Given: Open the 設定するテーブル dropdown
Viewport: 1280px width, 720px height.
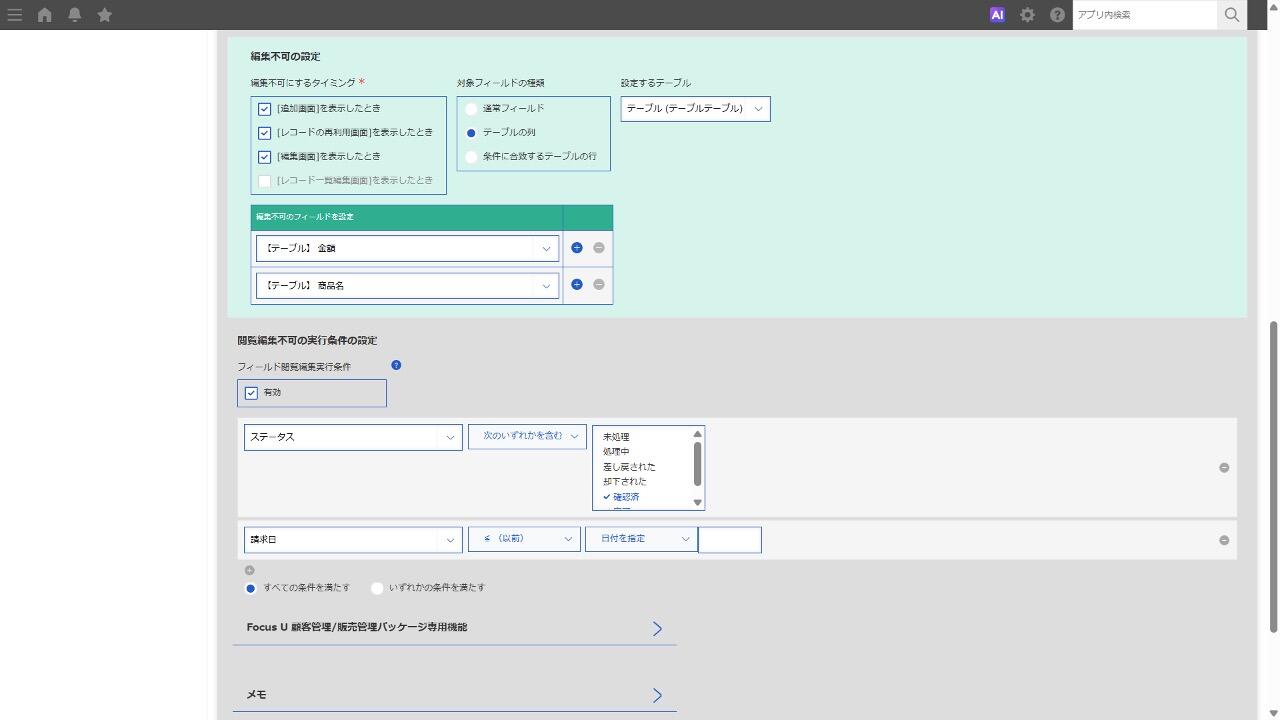Looking at the screenshot, I should 695,109.
